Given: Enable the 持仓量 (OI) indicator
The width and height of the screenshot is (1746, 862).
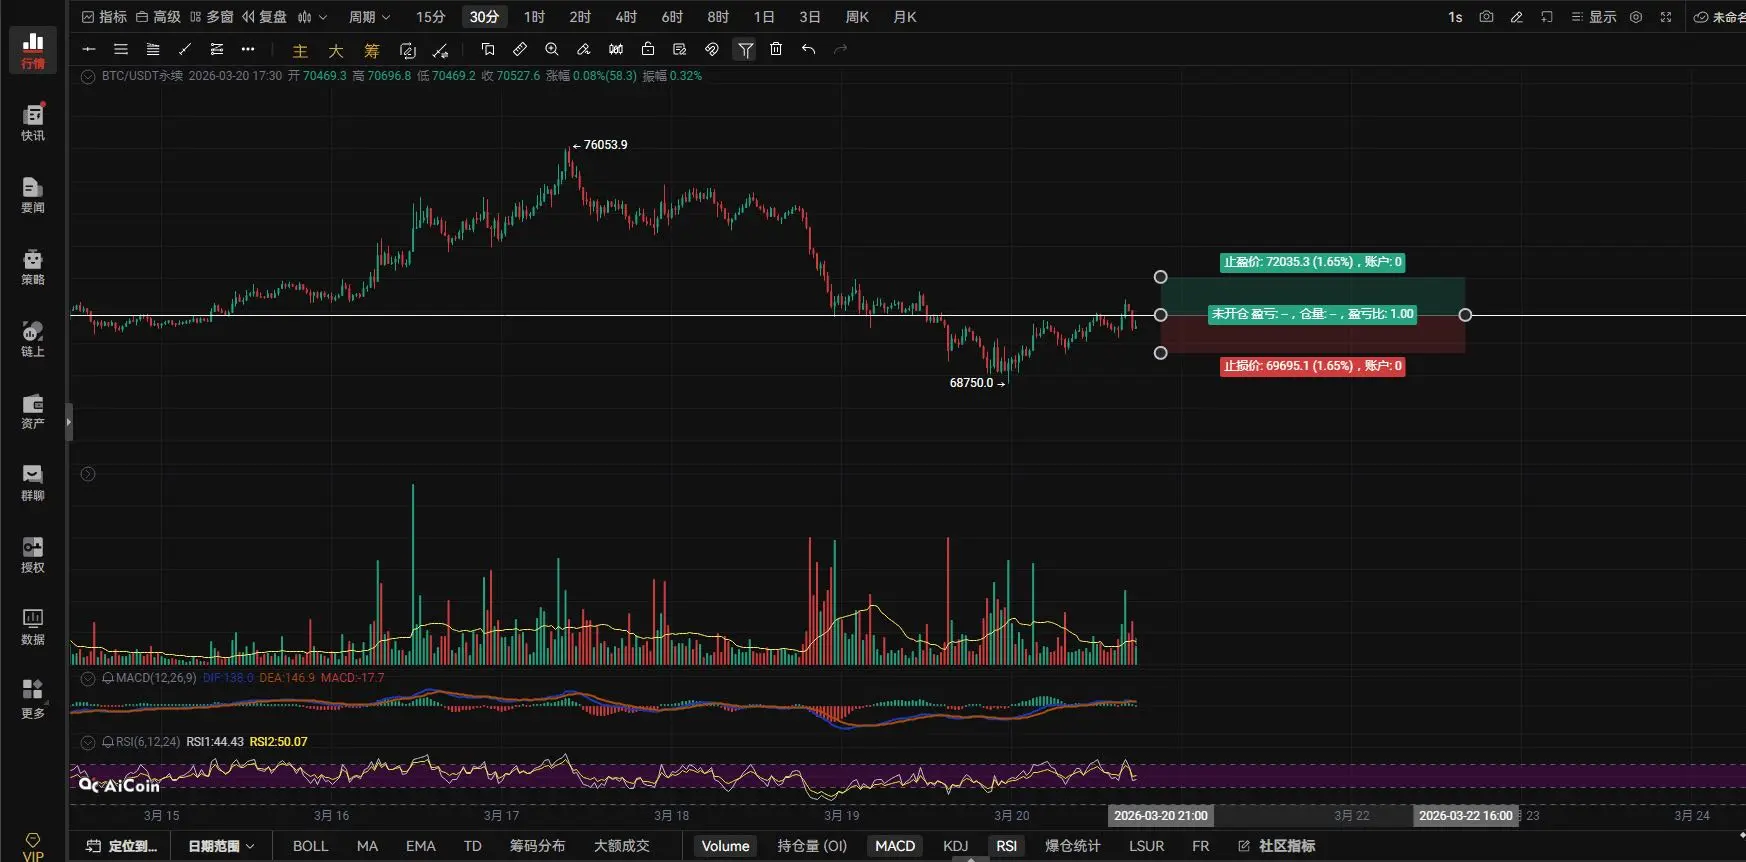Looking at the screenshot, I should [x=812, y=846].
